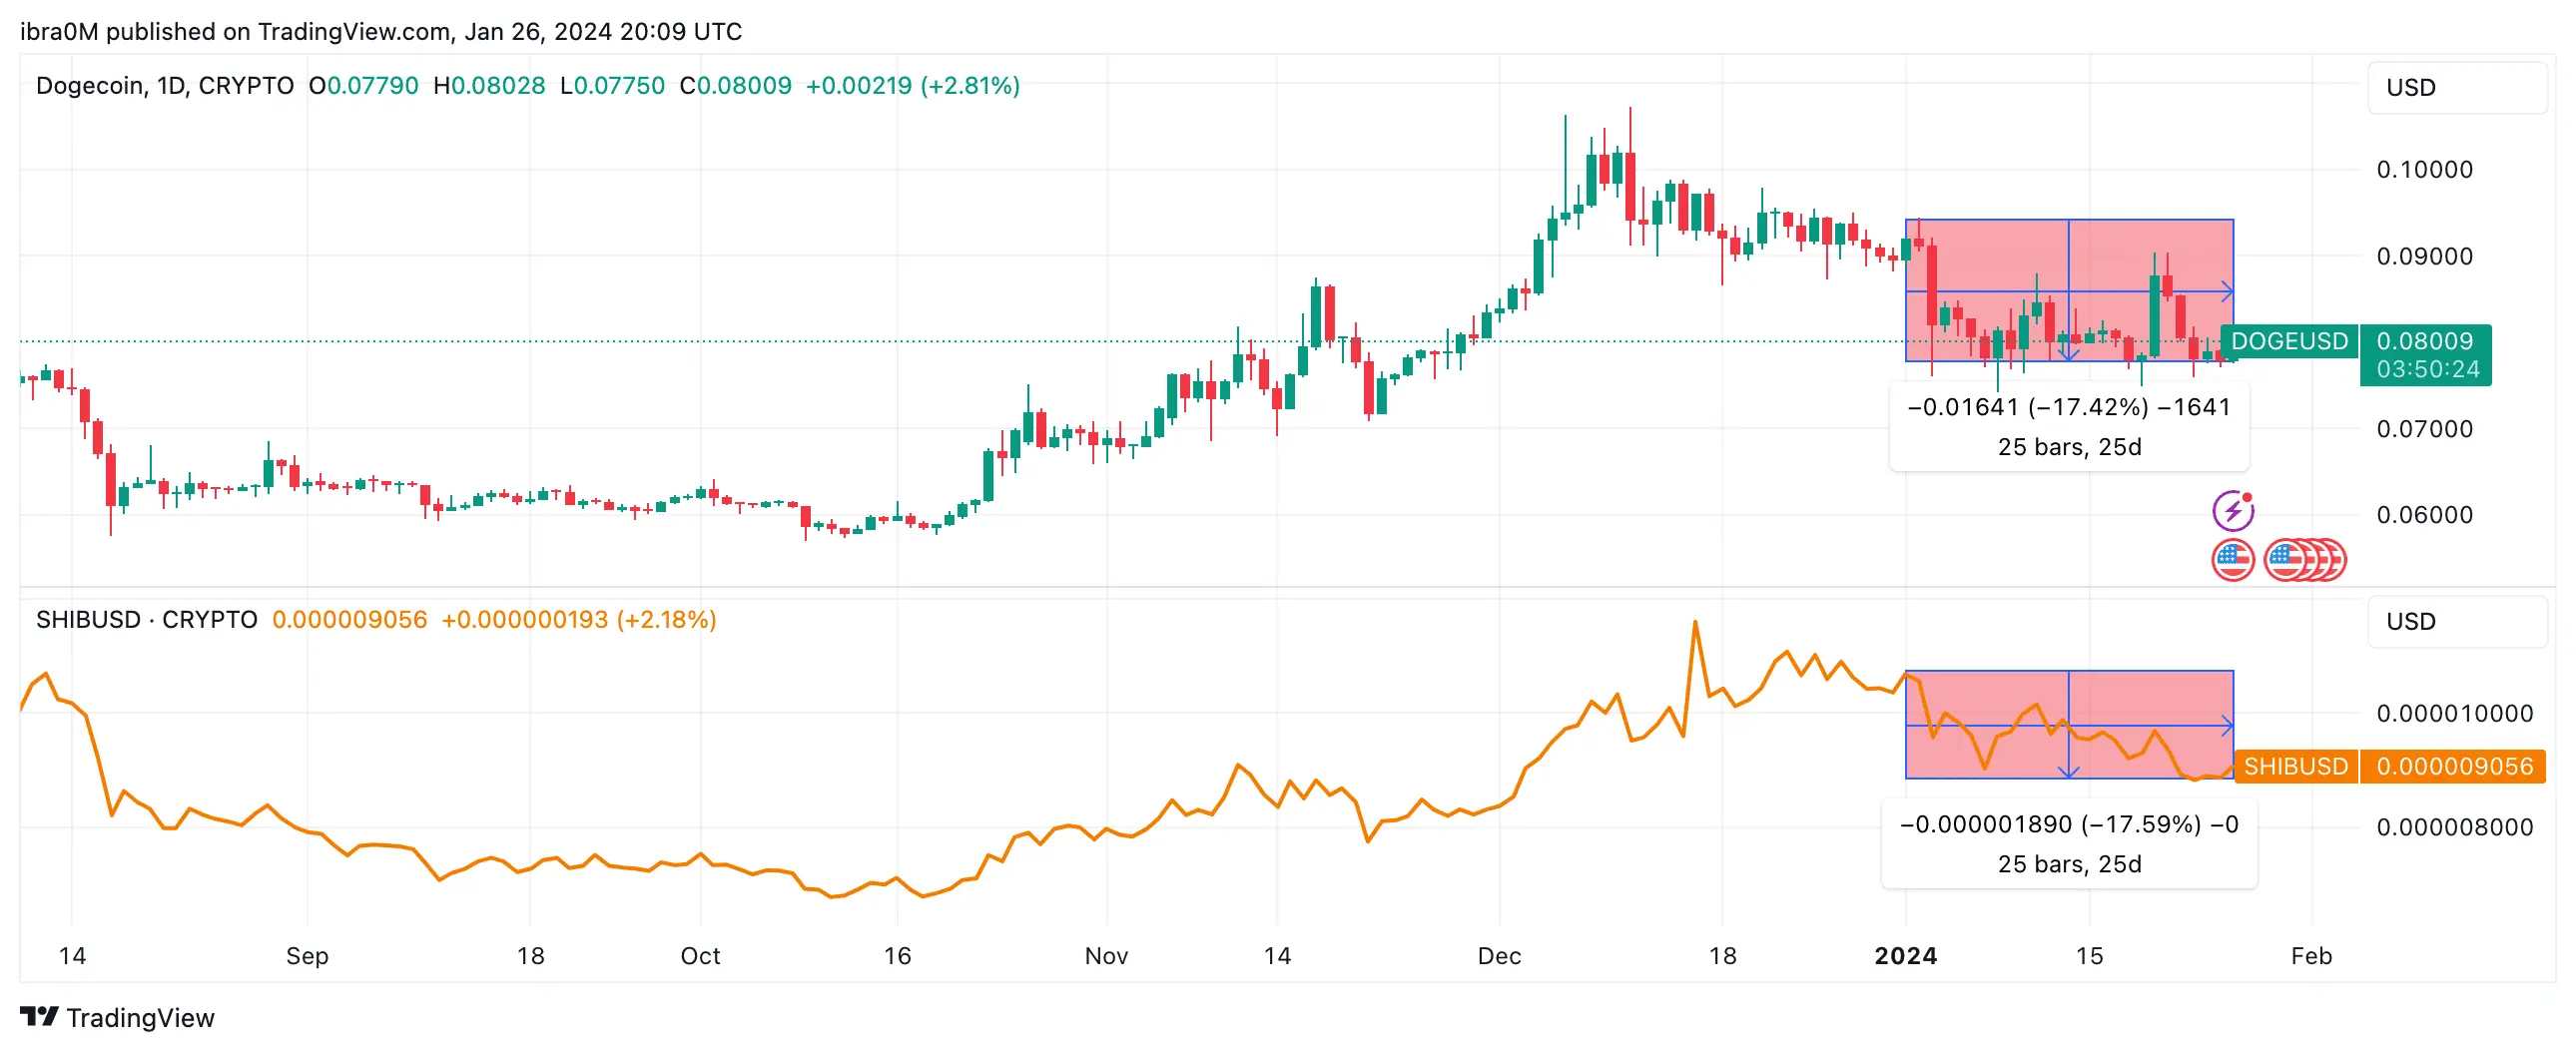Click the 0.09000 price level on right scale

click(2426, 256)
